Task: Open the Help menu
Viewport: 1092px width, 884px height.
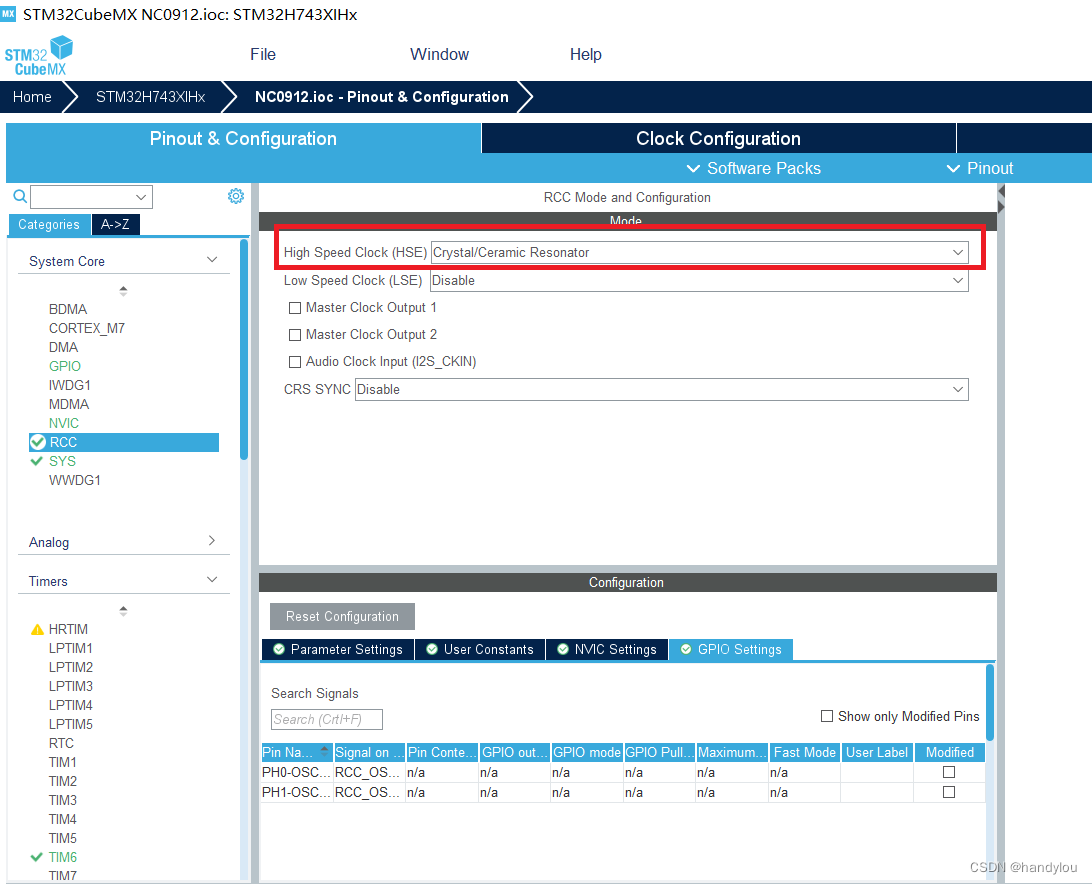Action: pos(586,54)
